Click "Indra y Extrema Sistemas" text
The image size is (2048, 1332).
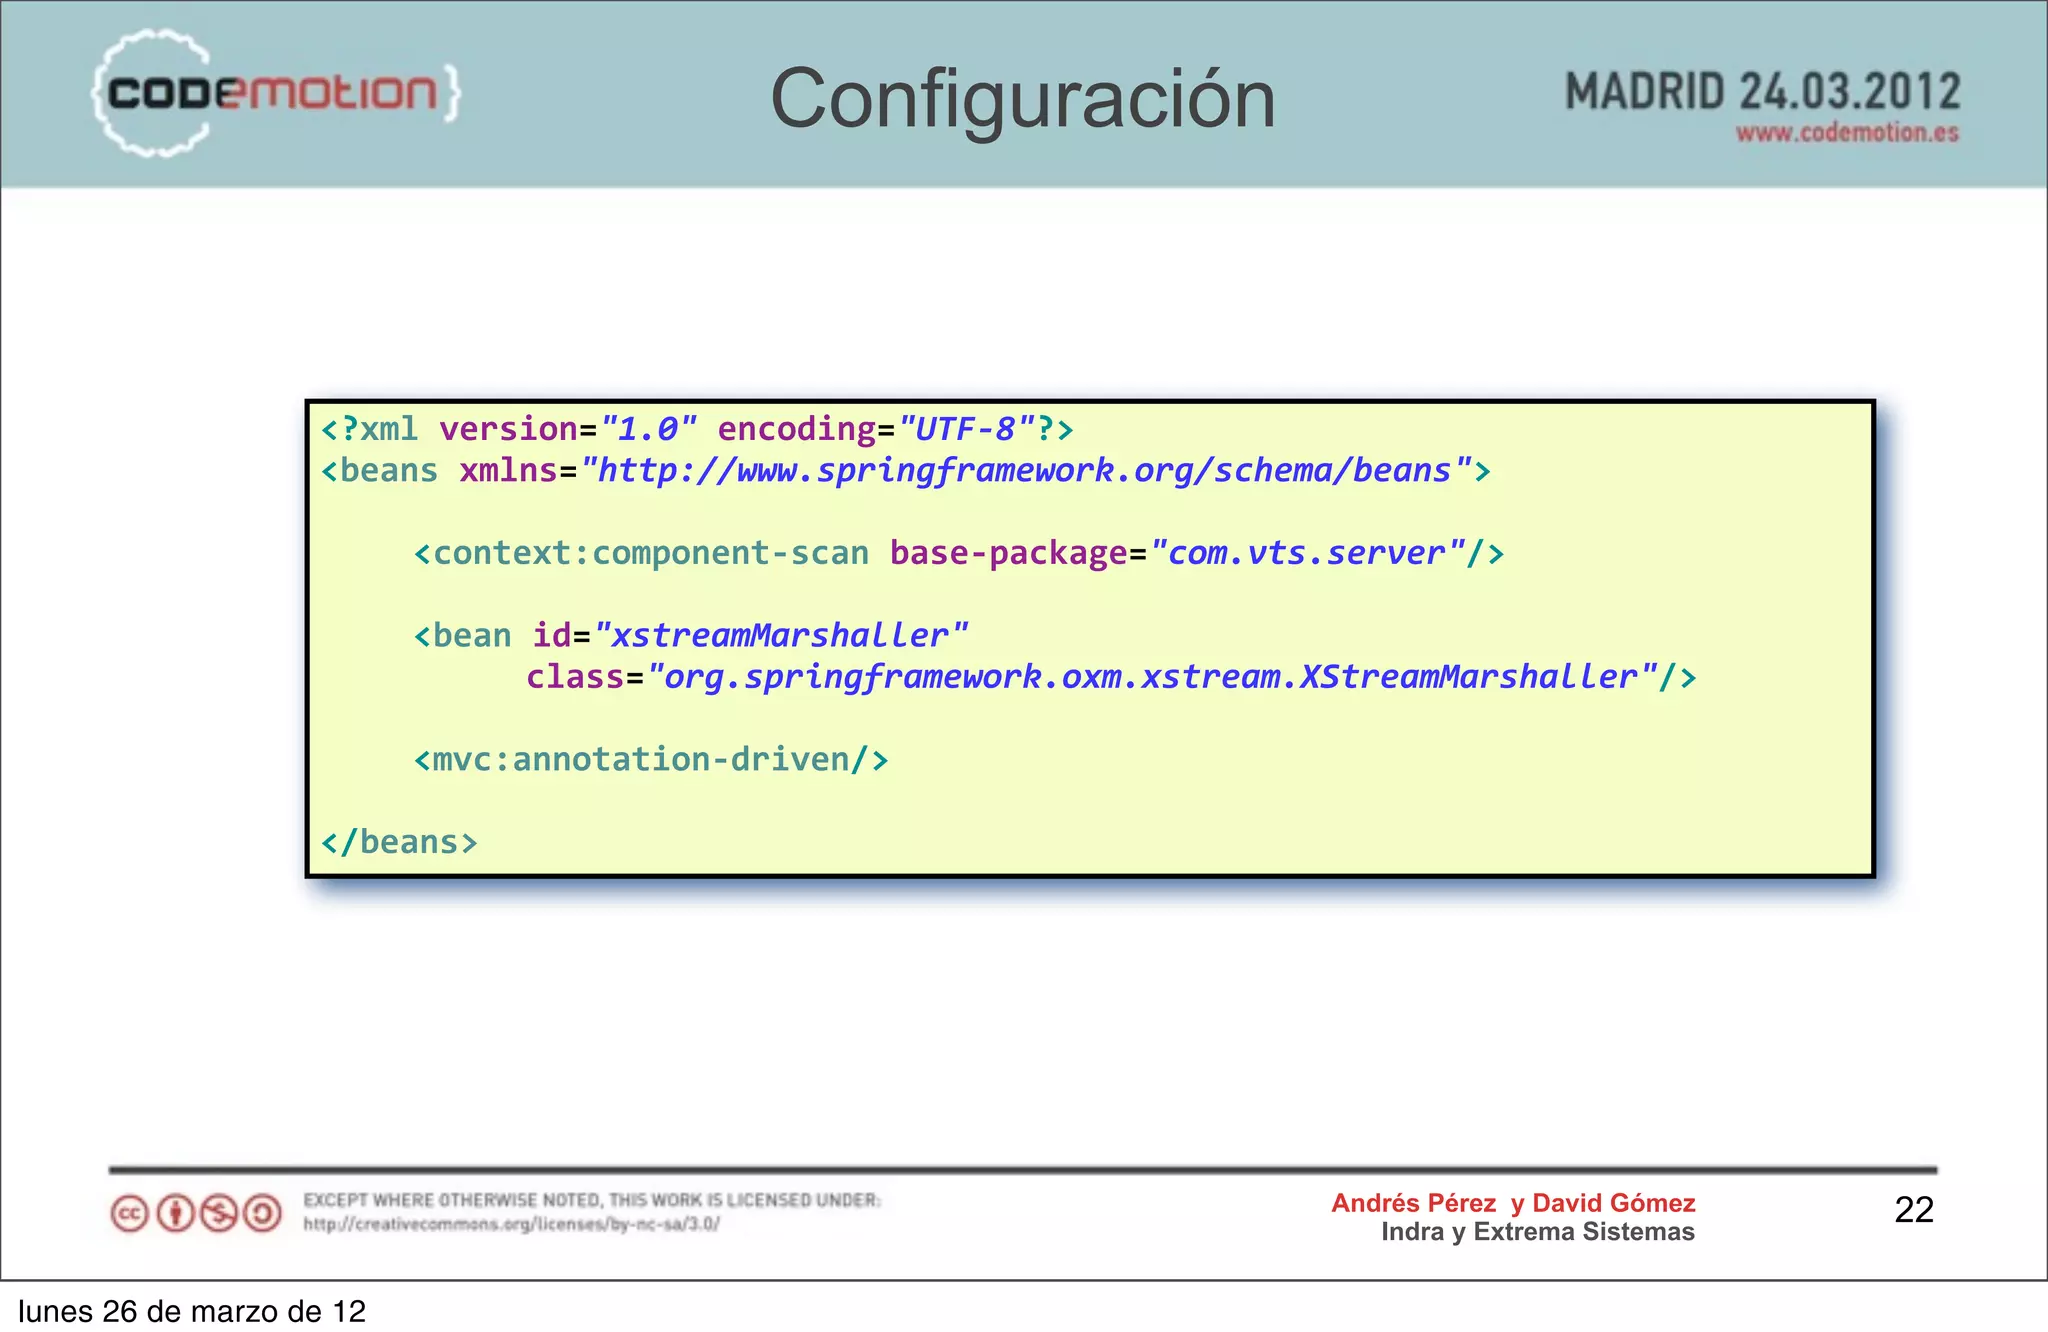click(x=1538, y=1232)
